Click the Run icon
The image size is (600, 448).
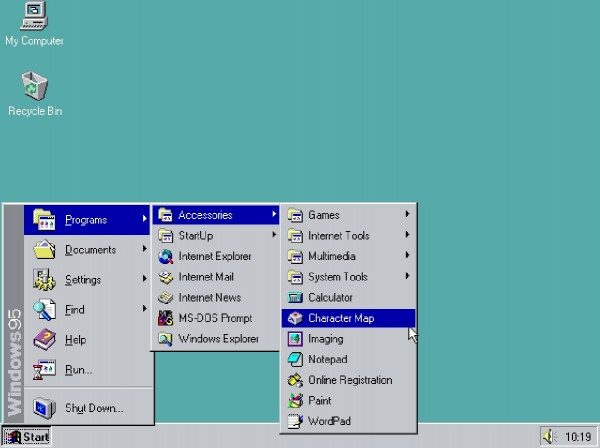click(44, 370)
